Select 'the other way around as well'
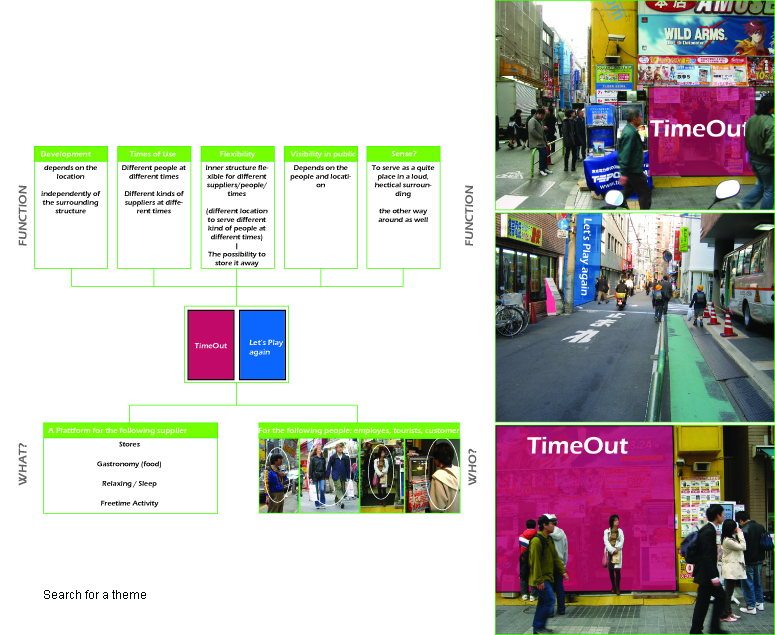This screenshot has width=775, height=635. coord(403,215)
